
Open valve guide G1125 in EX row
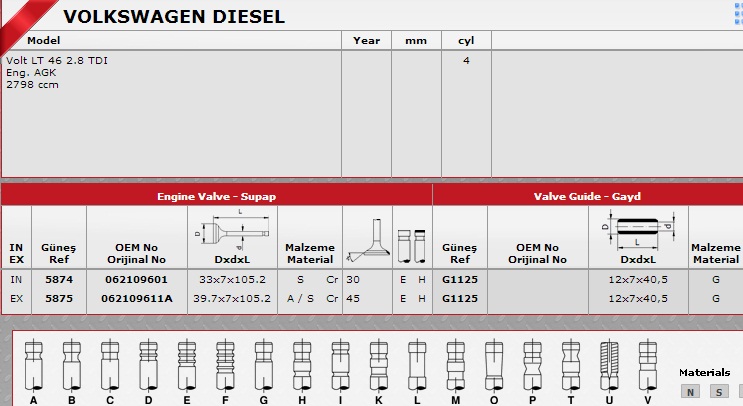coord(460,298)
